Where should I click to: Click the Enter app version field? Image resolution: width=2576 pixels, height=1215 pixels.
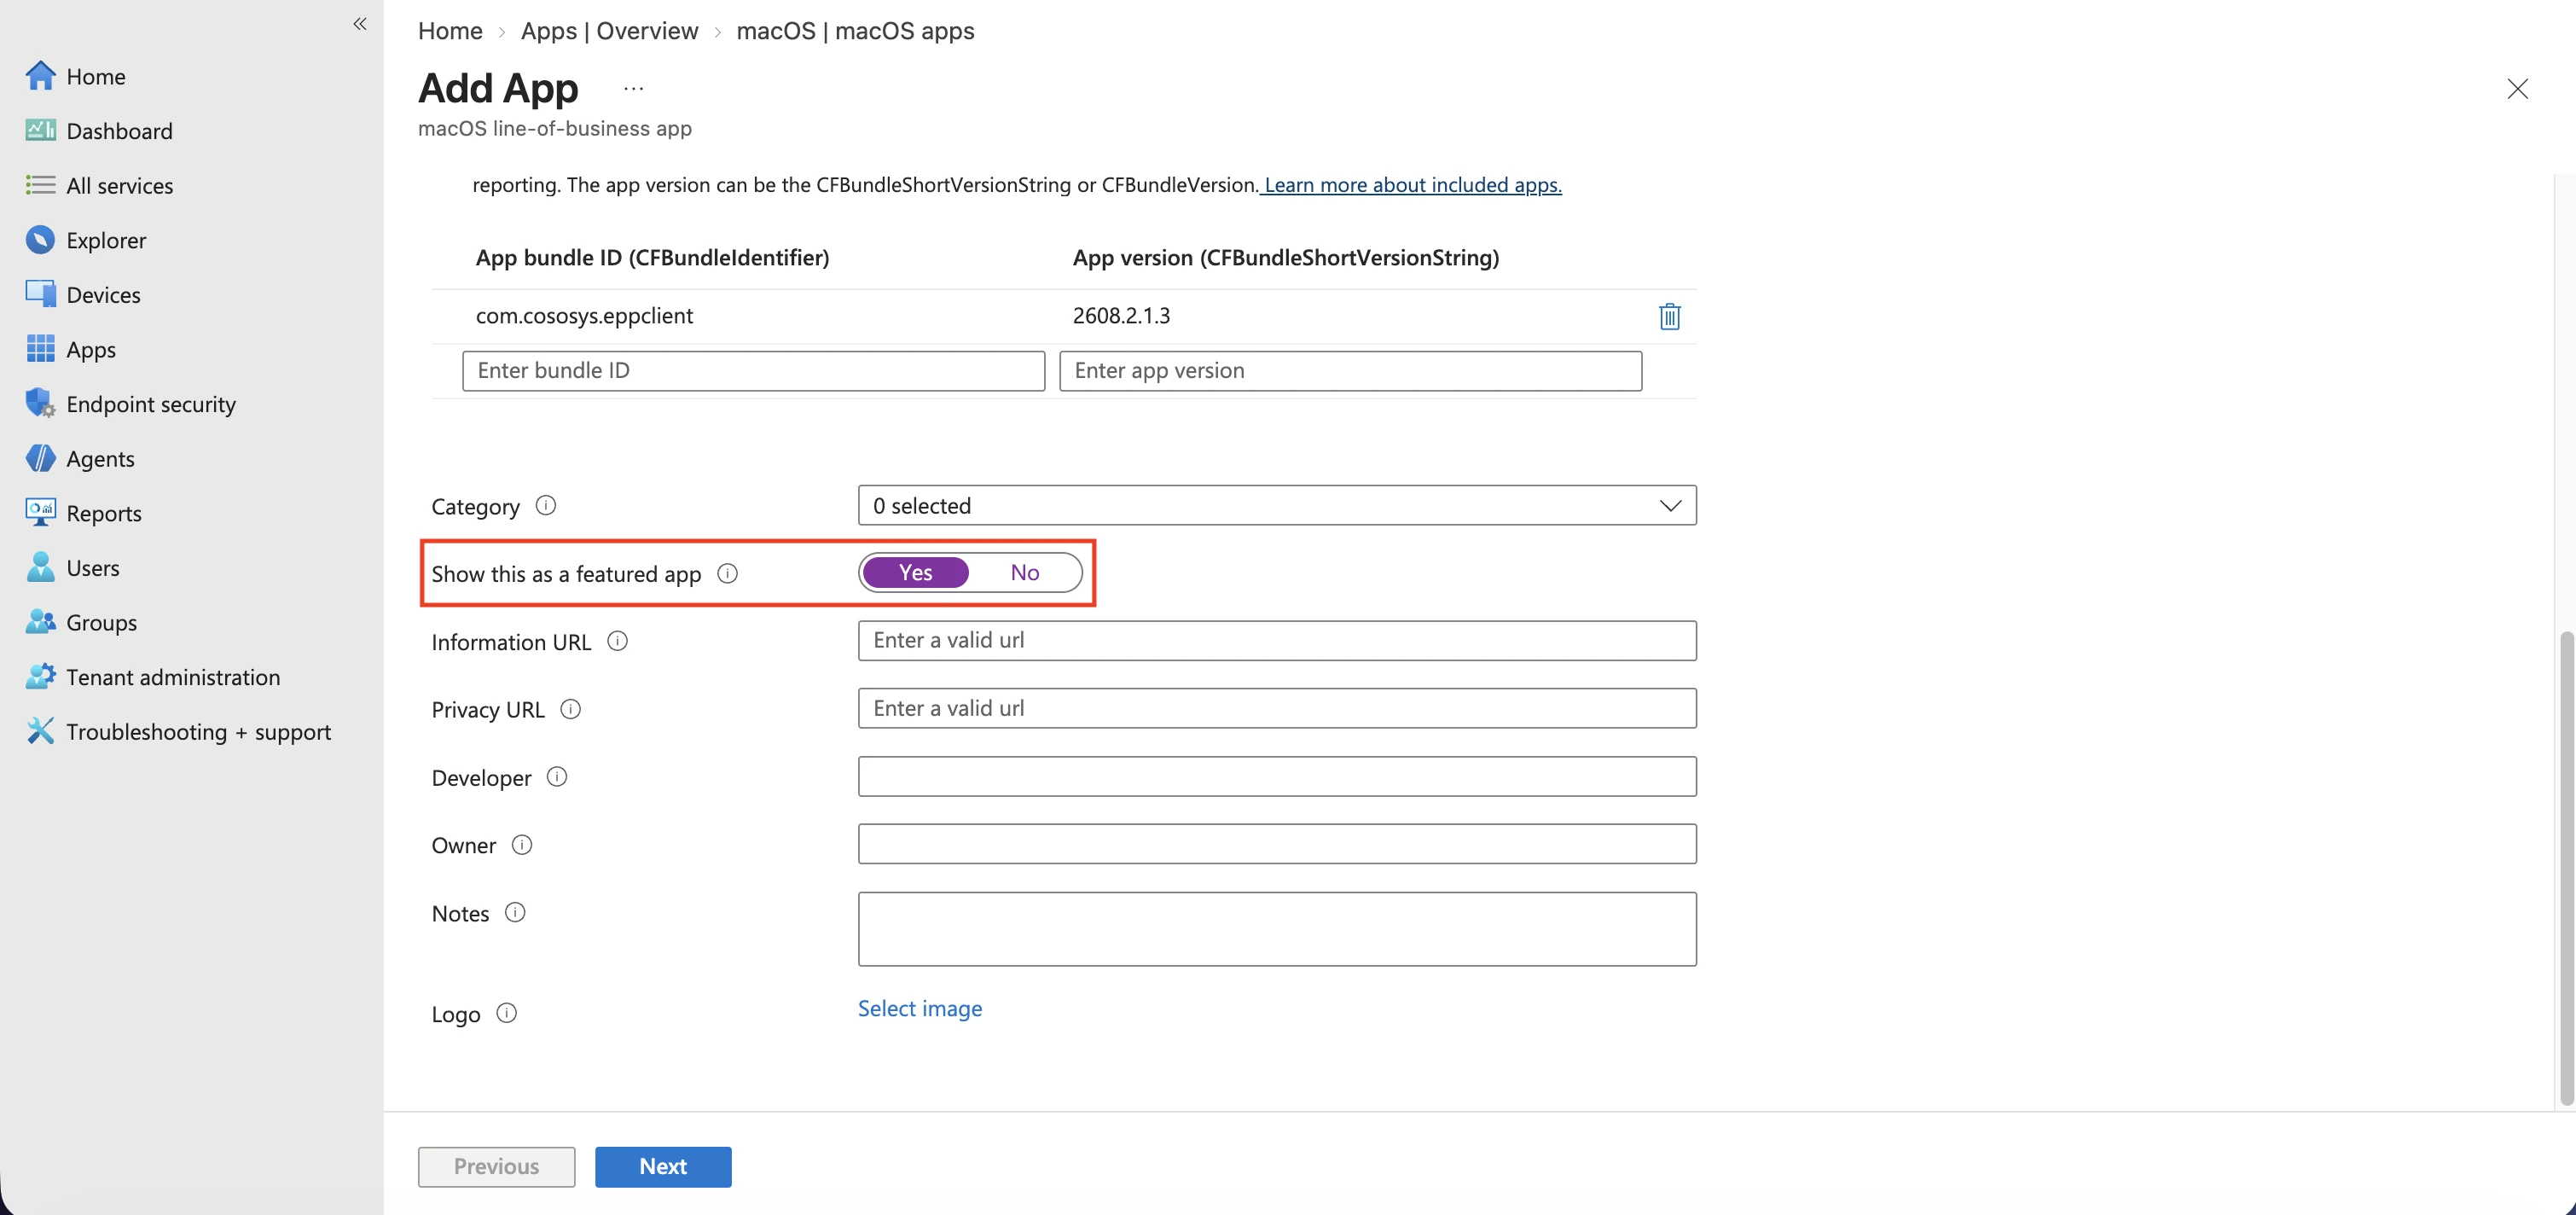coord(1350,370)
